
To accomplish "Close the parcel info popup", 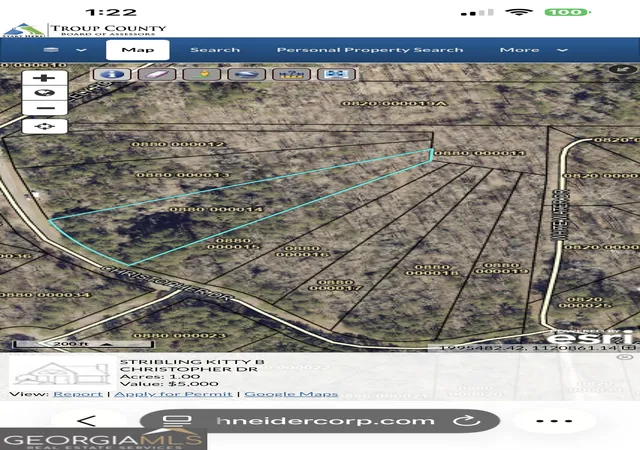I will [624, 357].
